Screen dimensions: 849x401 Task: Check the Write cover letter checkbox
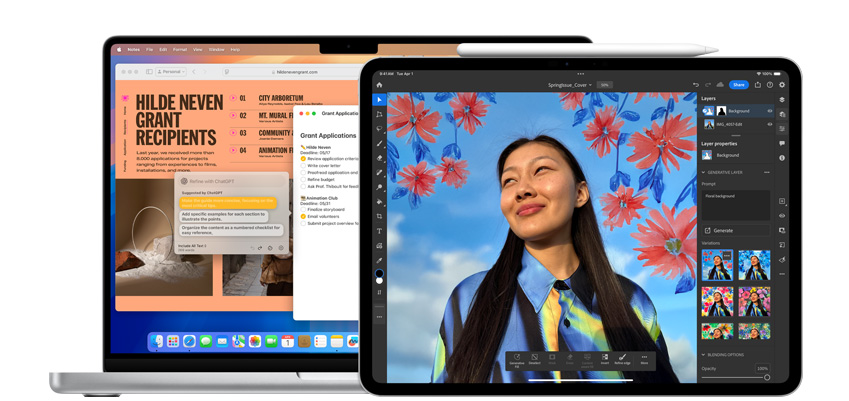point(303,166)
